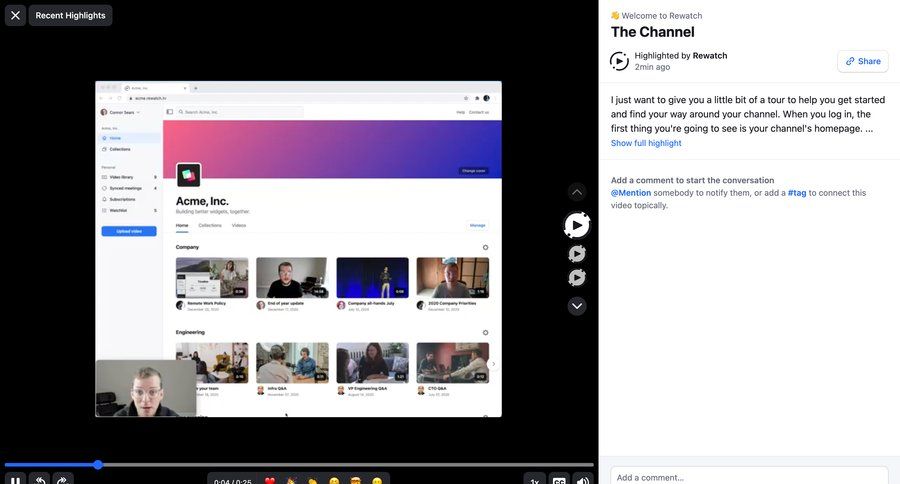React with the party popper emoji

click(x=291, y=481)
